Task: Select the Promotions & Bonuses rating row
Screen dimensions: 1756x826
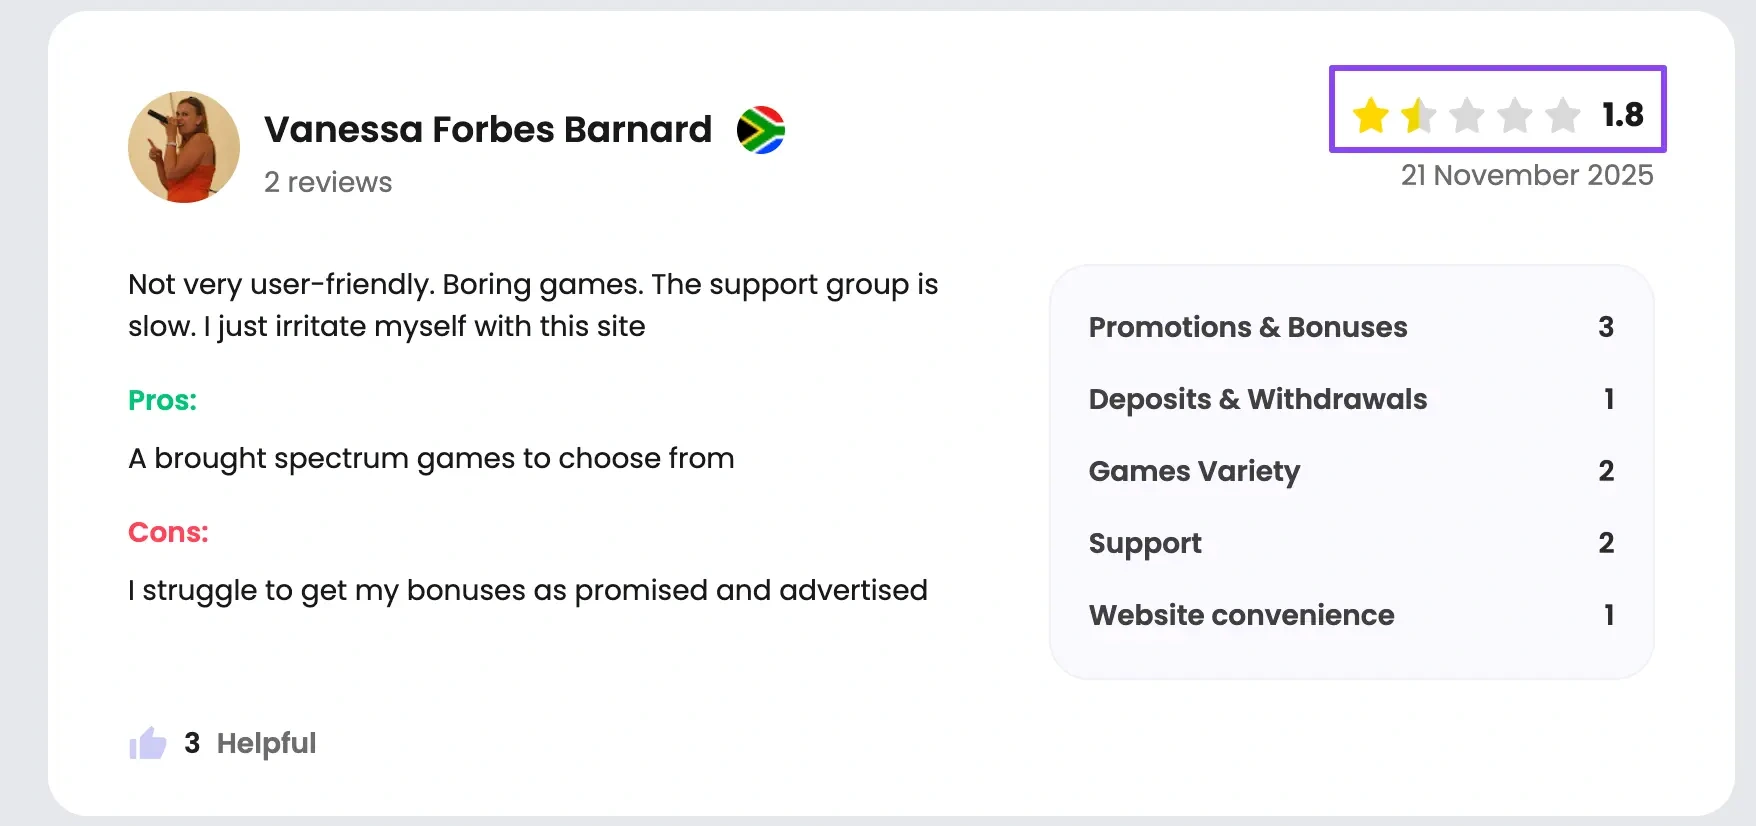Action: pyautogui.click(x=1350, y=327)
